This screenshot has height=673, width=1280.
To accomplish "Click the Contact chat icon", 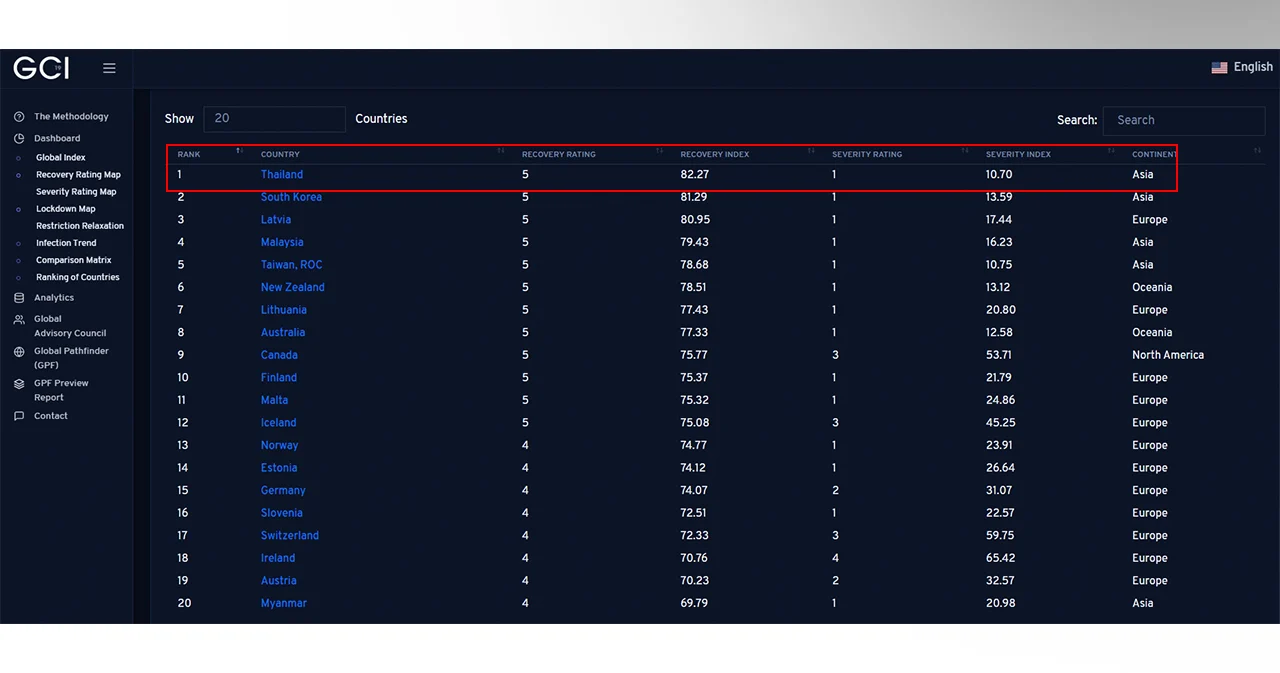I will click(19, 416).
